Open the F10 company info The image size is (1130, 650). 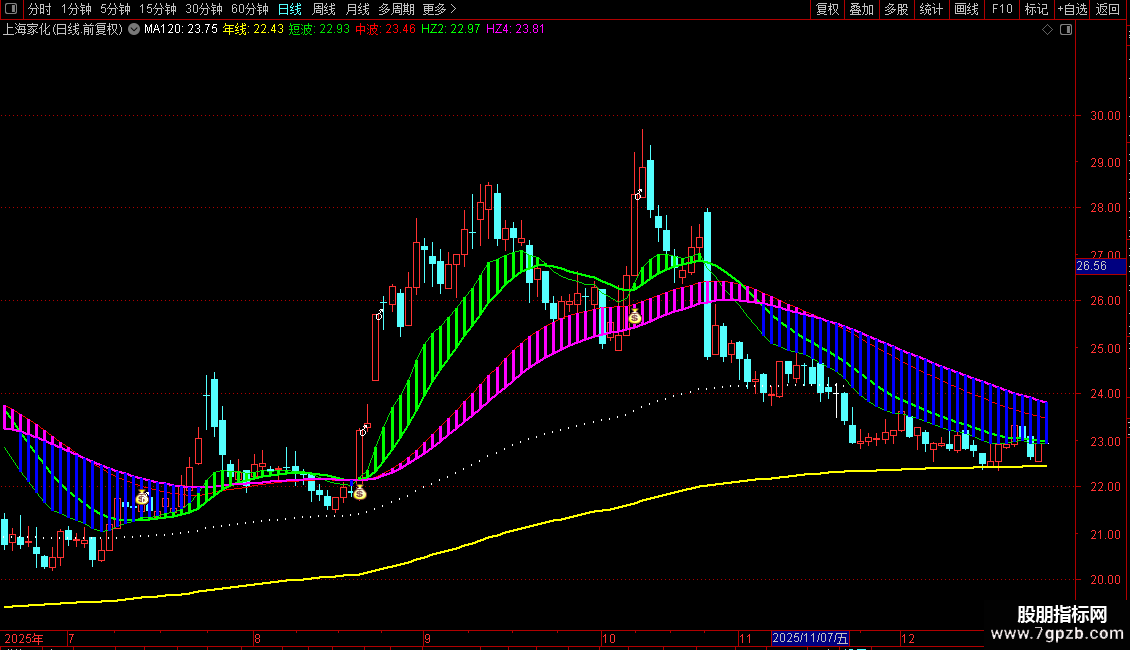coord(1002,9)
